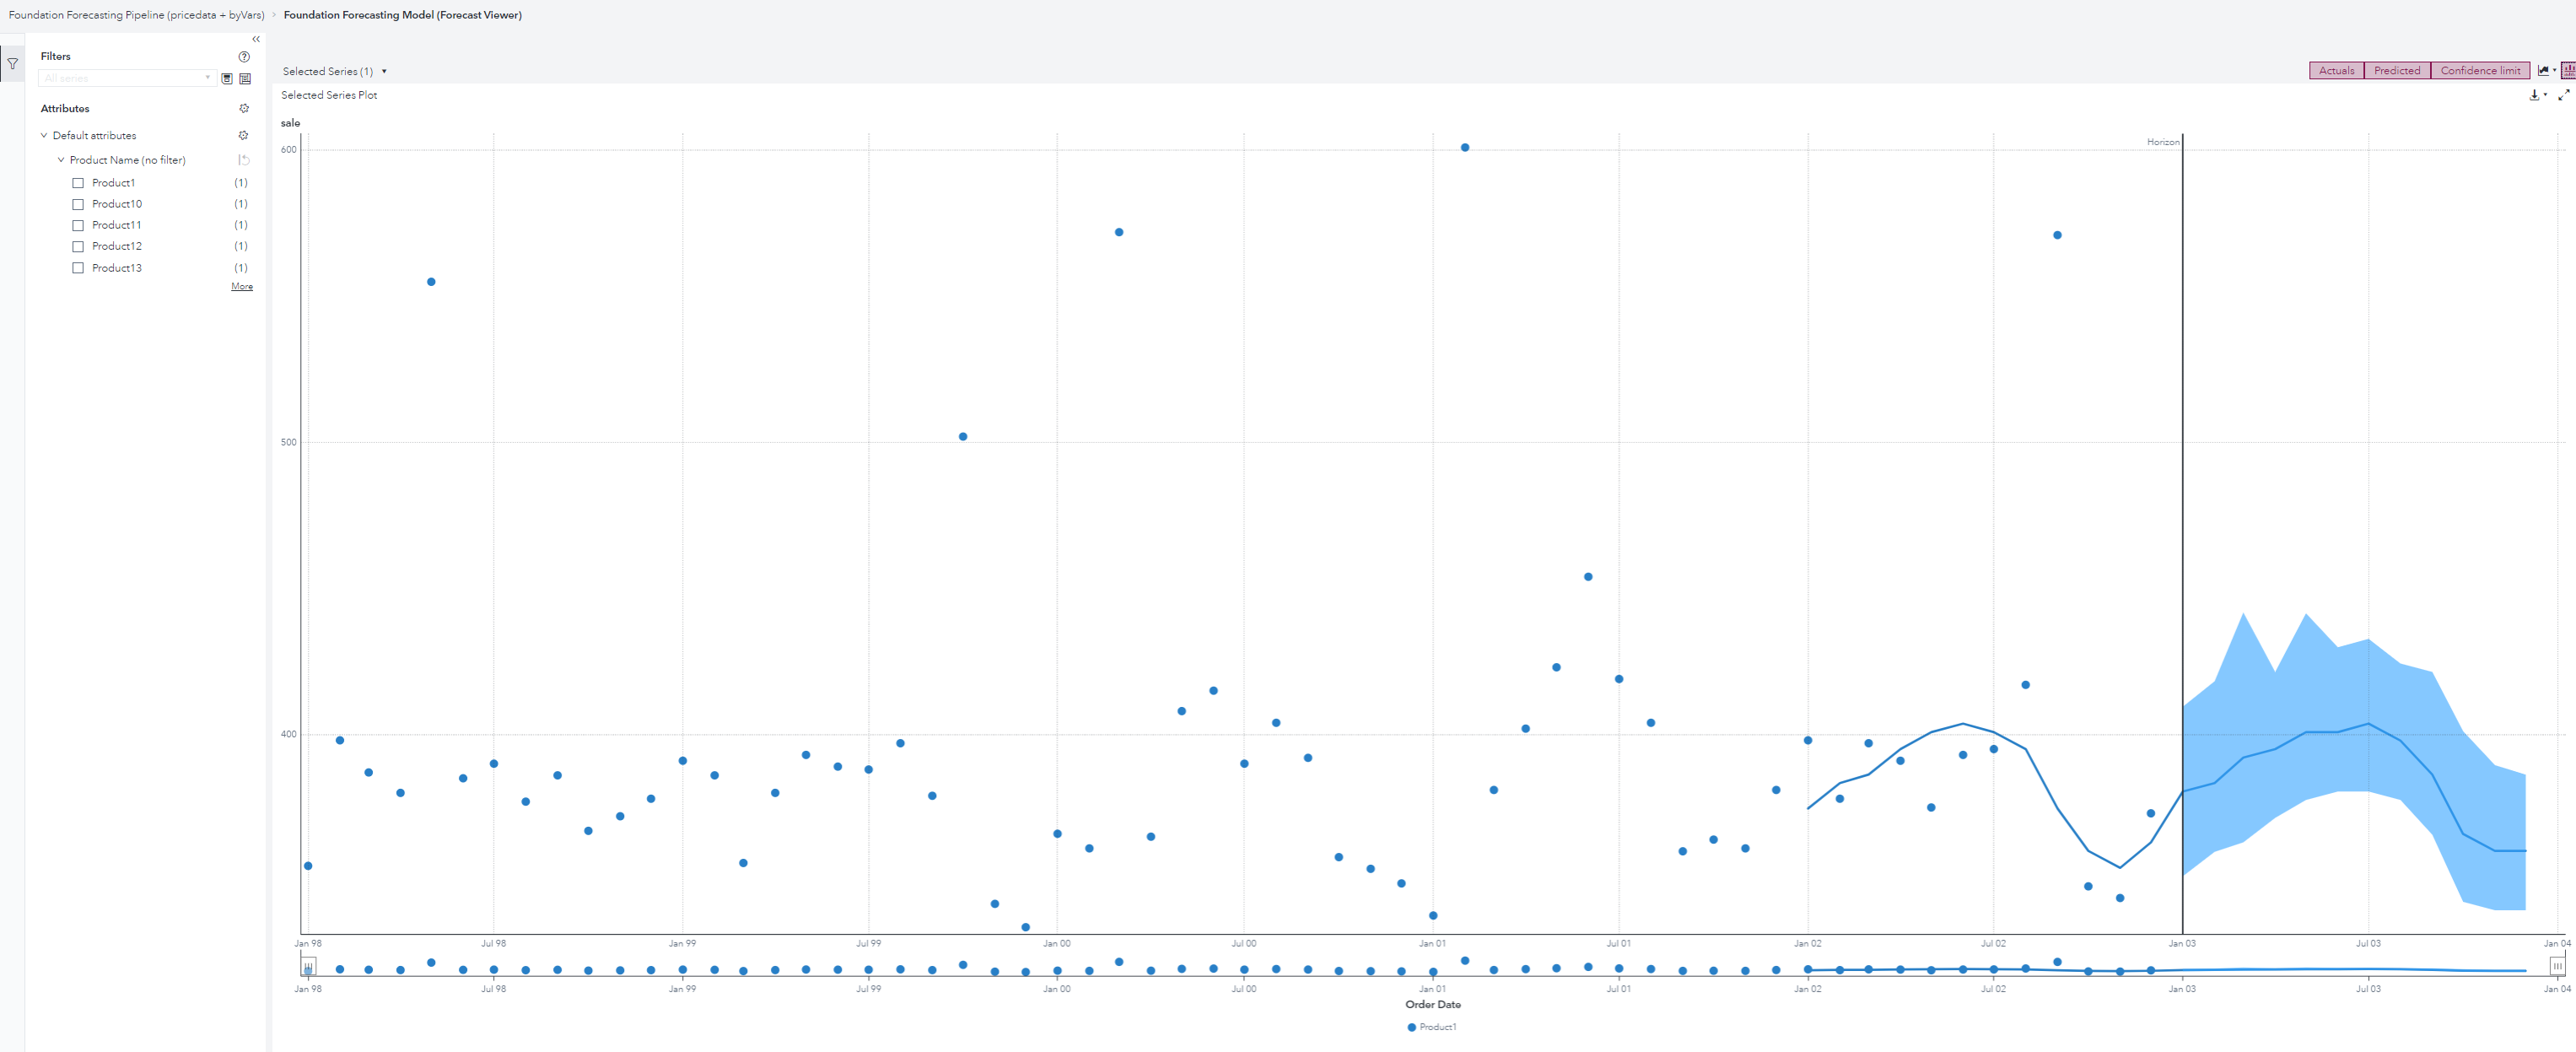Toggle the Confidence limit display

(2479, 70)
